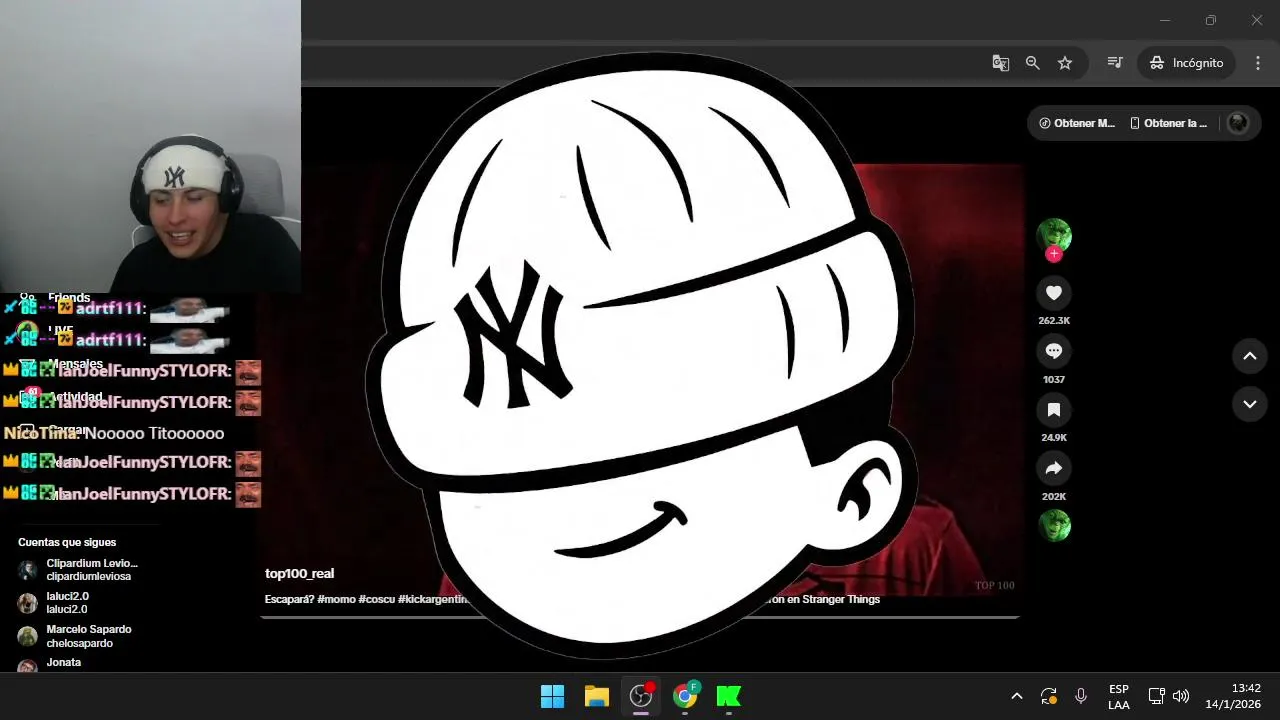The width and height of the screenshot is (1280, 720).
Task: Open the Jonata followed account
Action: [x=50, y=663]
